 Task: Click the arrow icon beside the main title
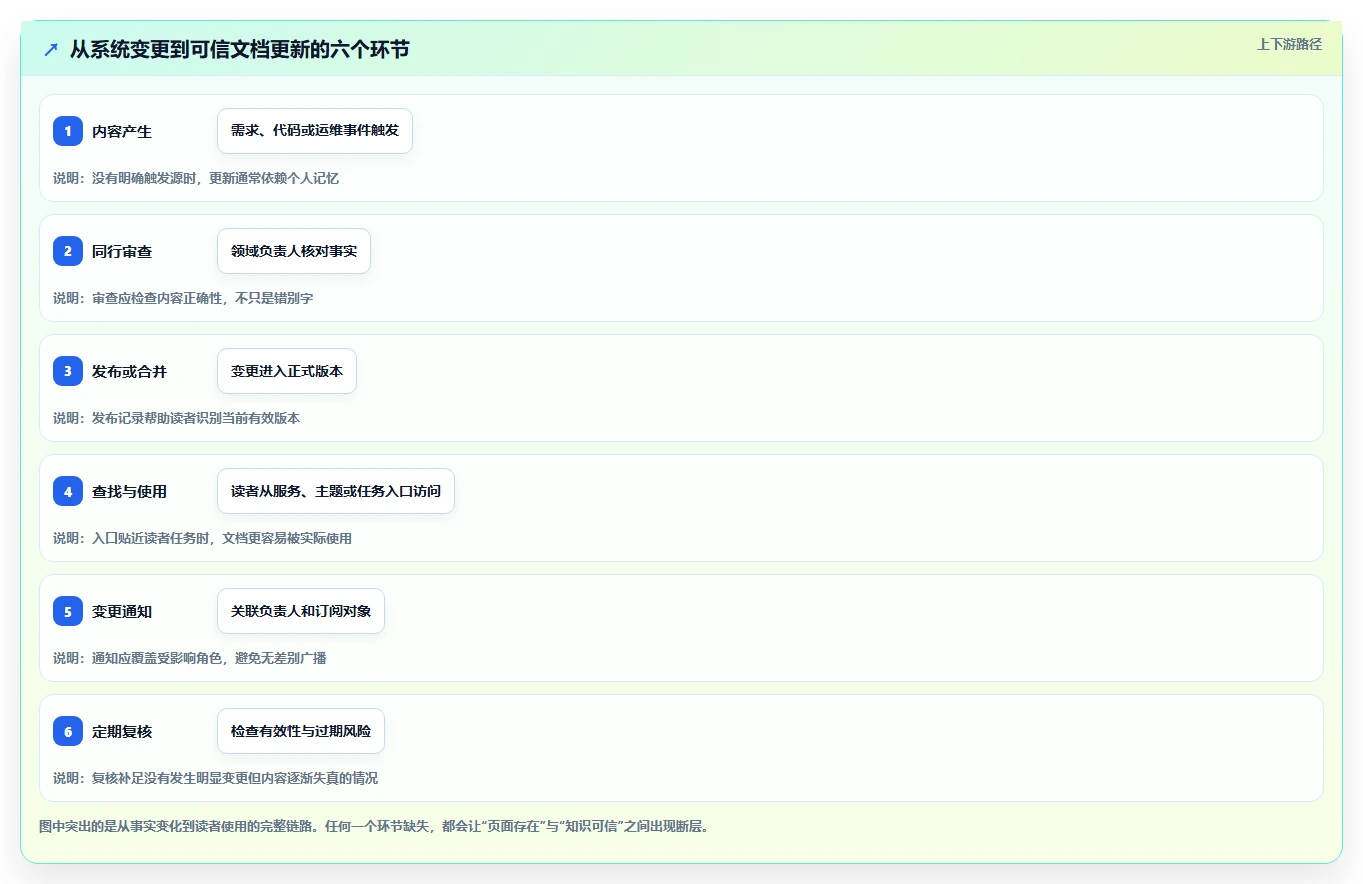(51, 49)
